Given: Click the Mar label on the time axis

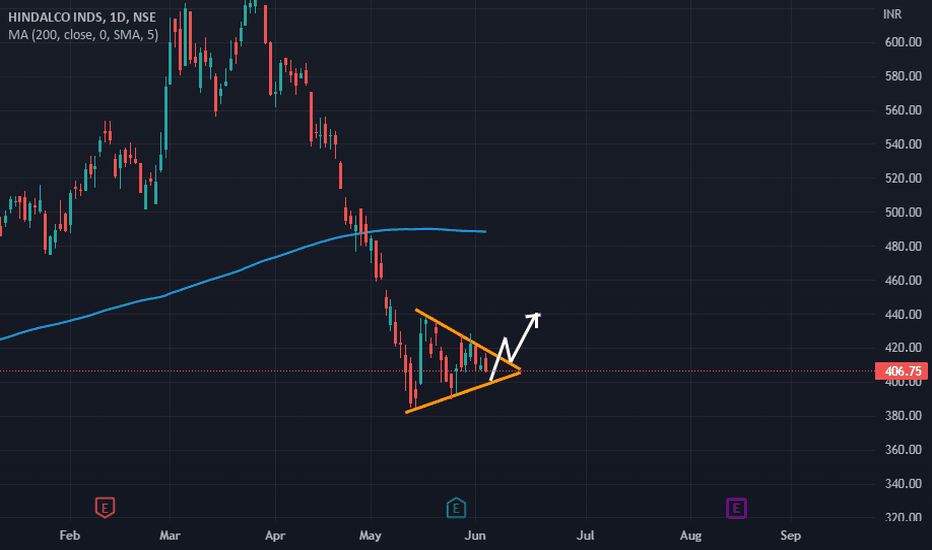Looking at the screenshot, I should click(170, 536).
